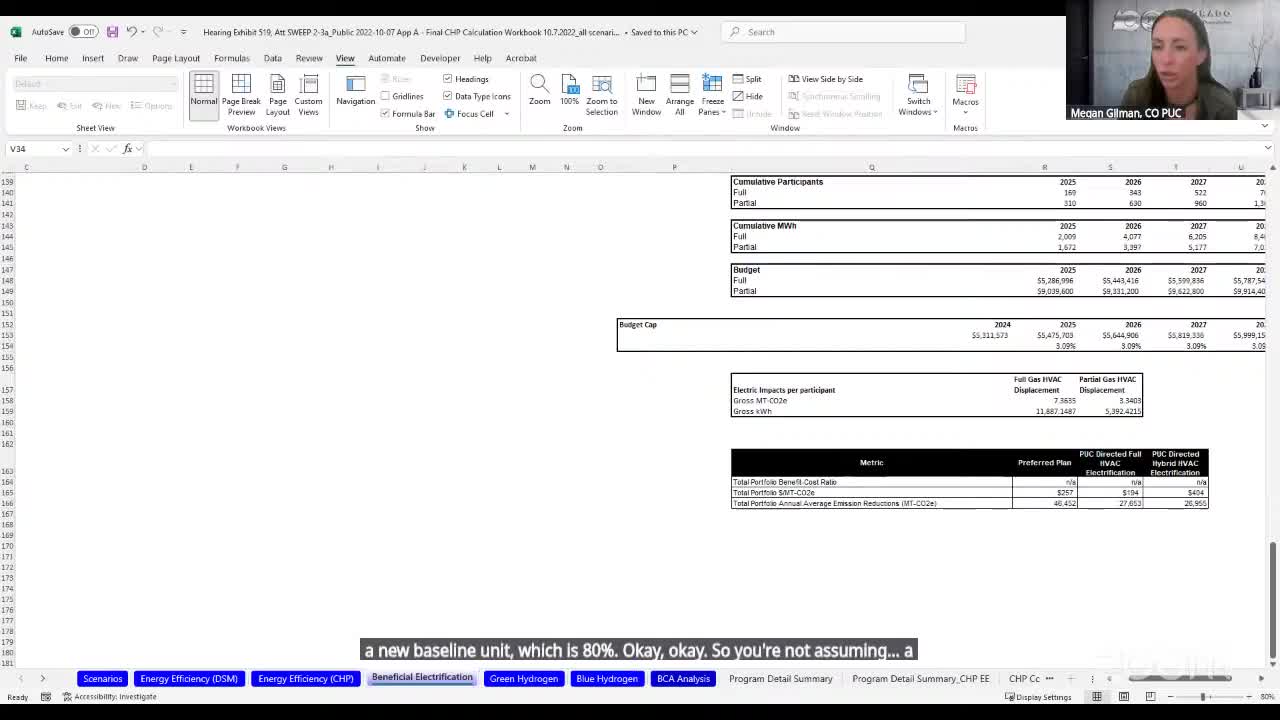Switch to Page Layout in status bar
1280x720 pixels.
tap(1124, 696)
